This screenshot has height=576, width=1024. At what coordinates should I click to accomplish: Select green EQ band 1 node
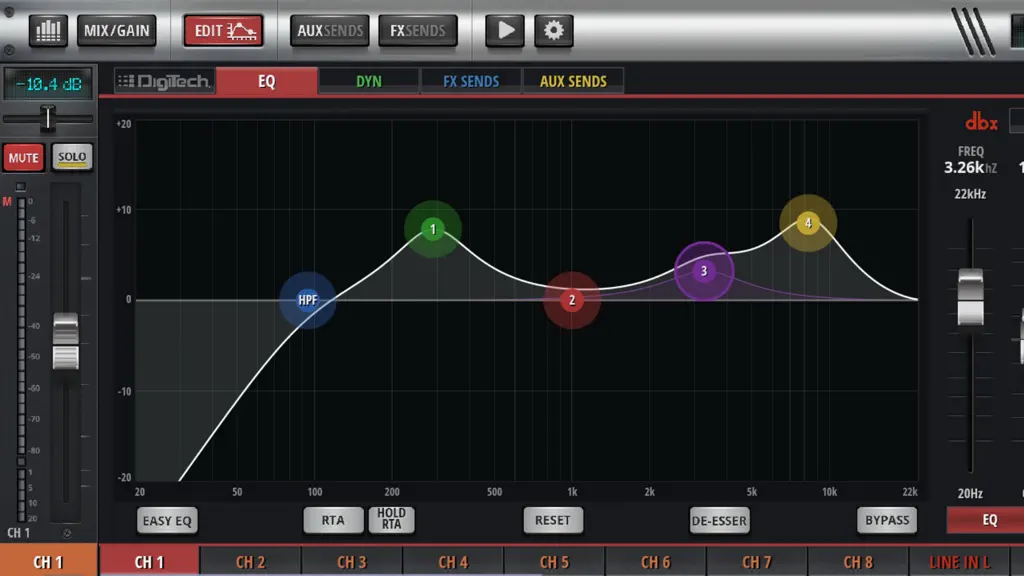[432, 229]
